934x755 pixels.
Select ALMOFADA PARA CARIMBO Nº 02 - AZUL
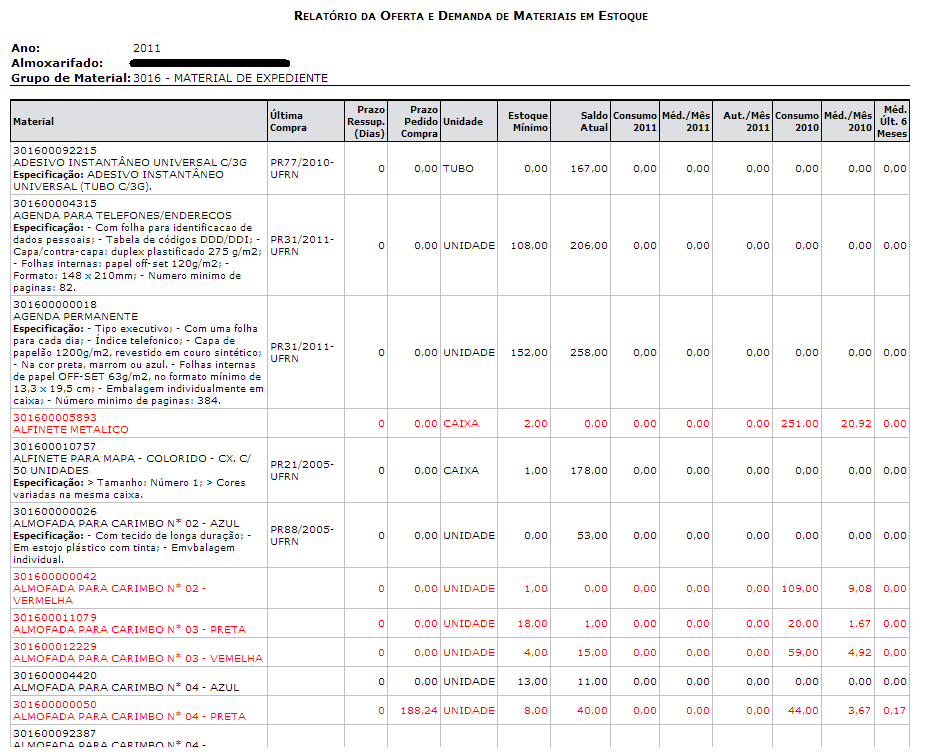pyautogui.click(x=126, y=524)
